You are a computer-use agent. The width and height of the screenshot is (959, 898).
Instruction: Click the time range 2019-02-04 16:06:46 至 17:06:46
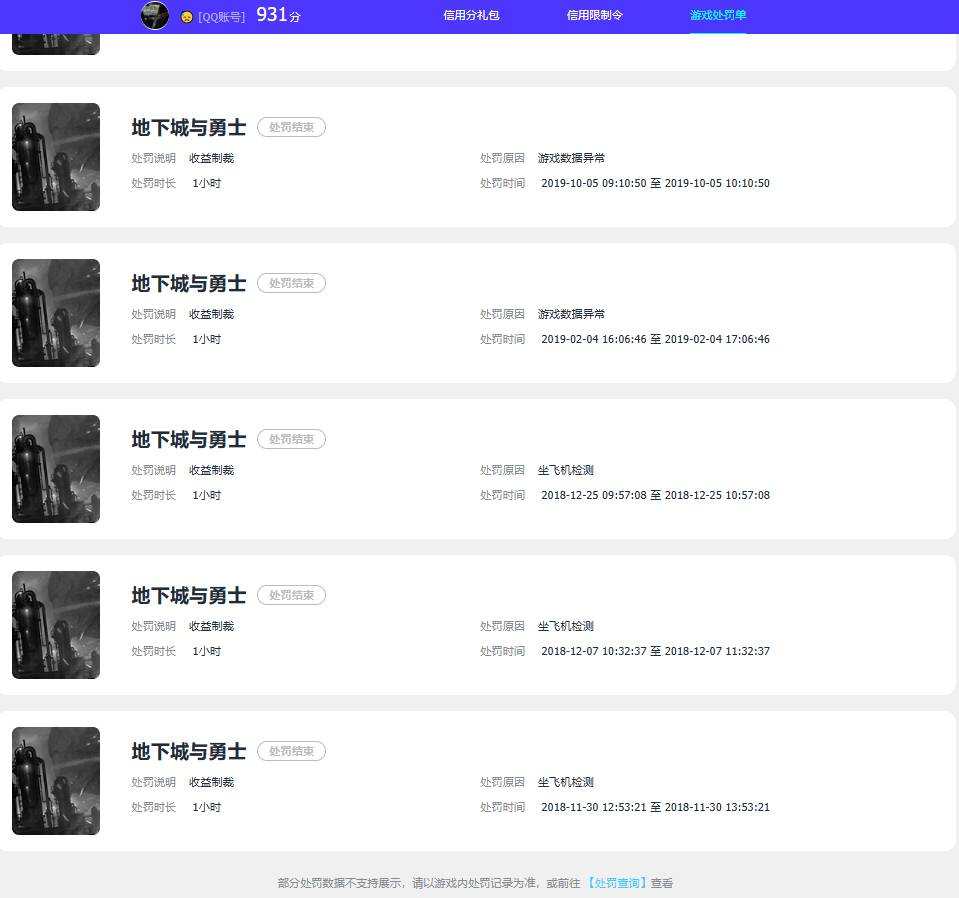click(x=655, y=339)
